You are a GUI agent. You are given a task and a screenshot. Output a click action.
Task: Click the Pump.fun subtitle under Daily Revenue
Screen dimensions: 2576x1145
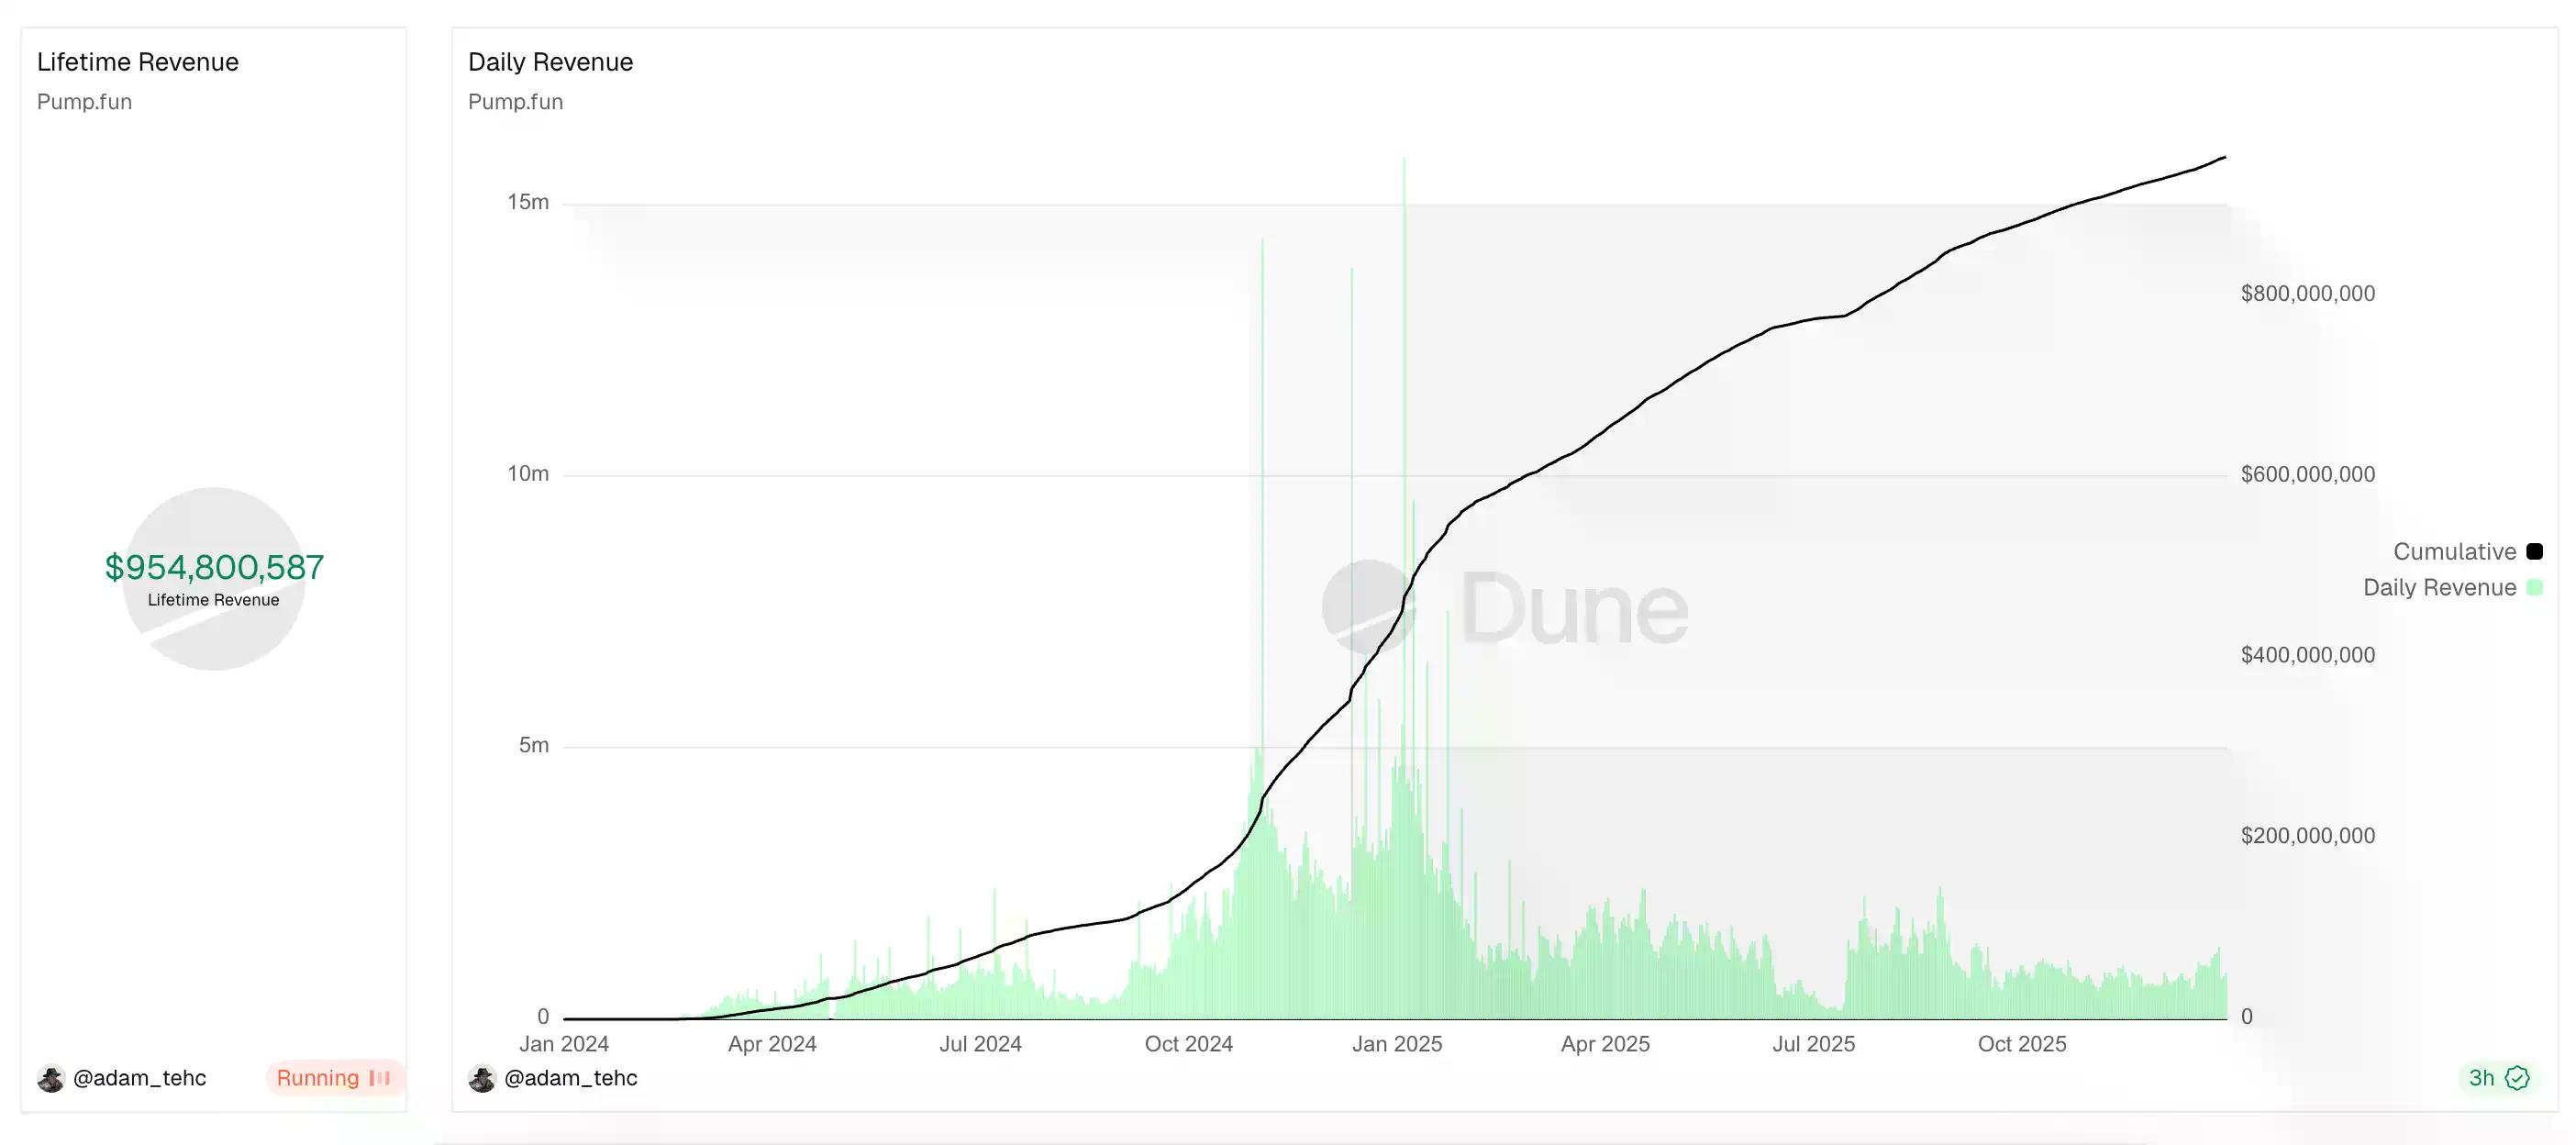515,102
